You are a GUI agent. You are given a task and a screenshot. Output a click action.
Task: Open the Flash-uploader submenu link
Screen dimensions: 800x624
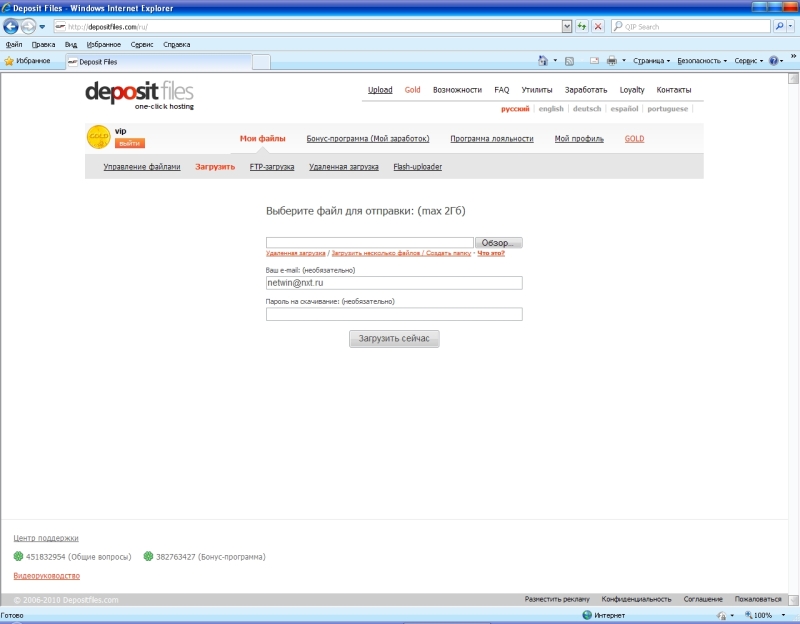417,167
